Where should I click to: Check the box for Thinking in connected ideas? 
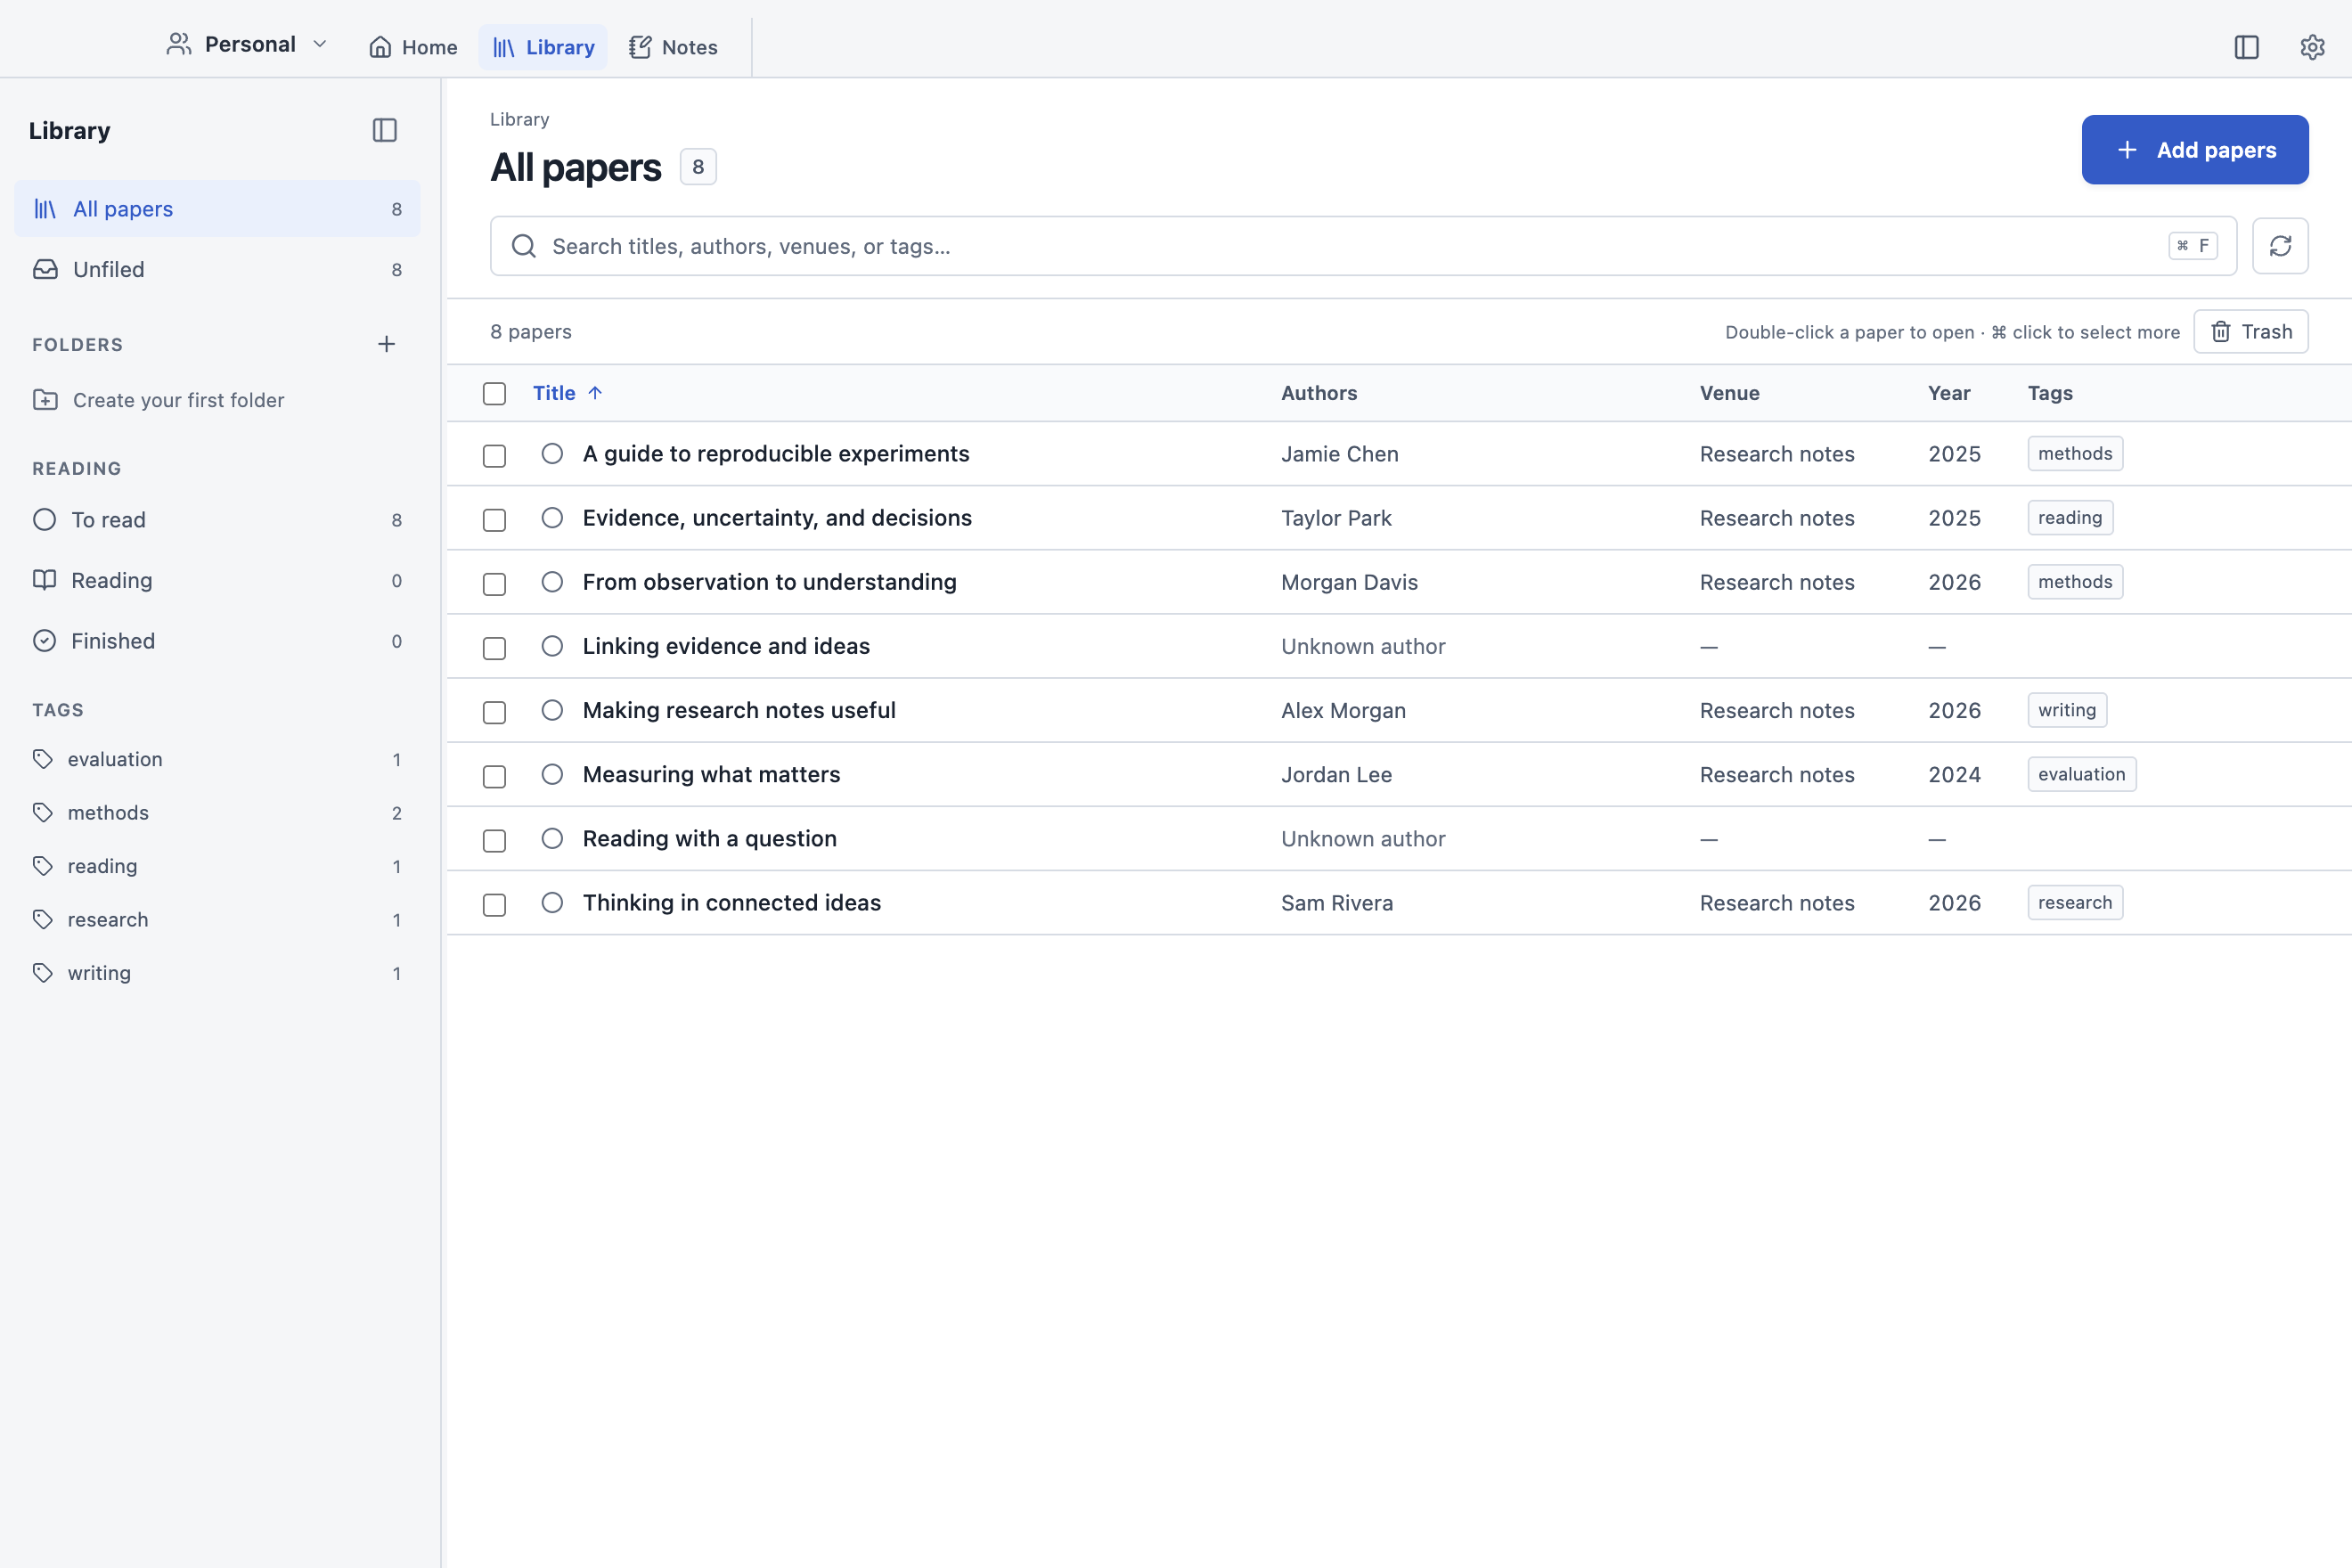[x=494, y=904]
